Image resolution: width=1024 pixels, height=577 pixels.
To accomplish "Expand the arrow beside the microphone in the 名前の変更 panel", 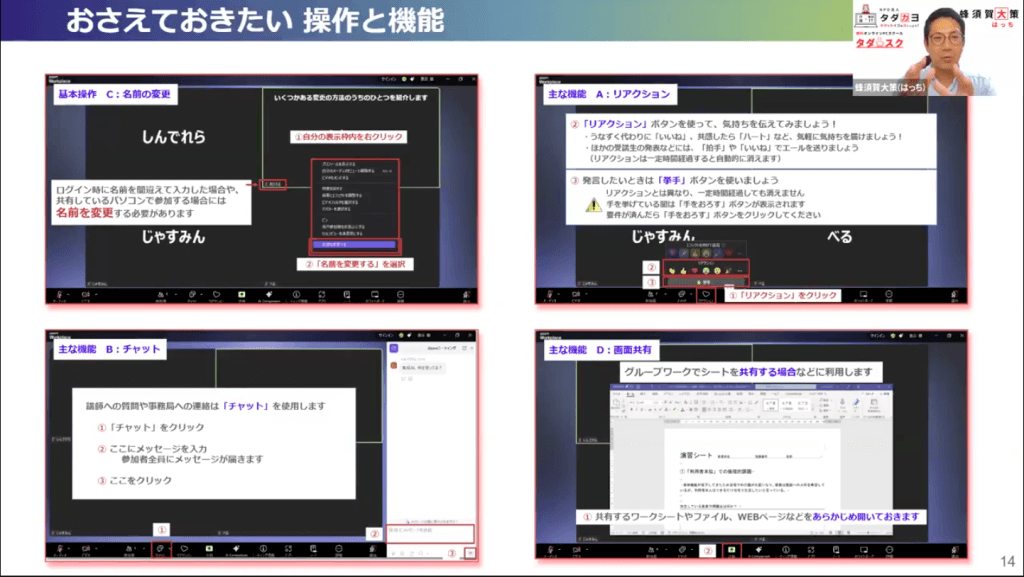I will pyautogui.click(x=69, y=293).
